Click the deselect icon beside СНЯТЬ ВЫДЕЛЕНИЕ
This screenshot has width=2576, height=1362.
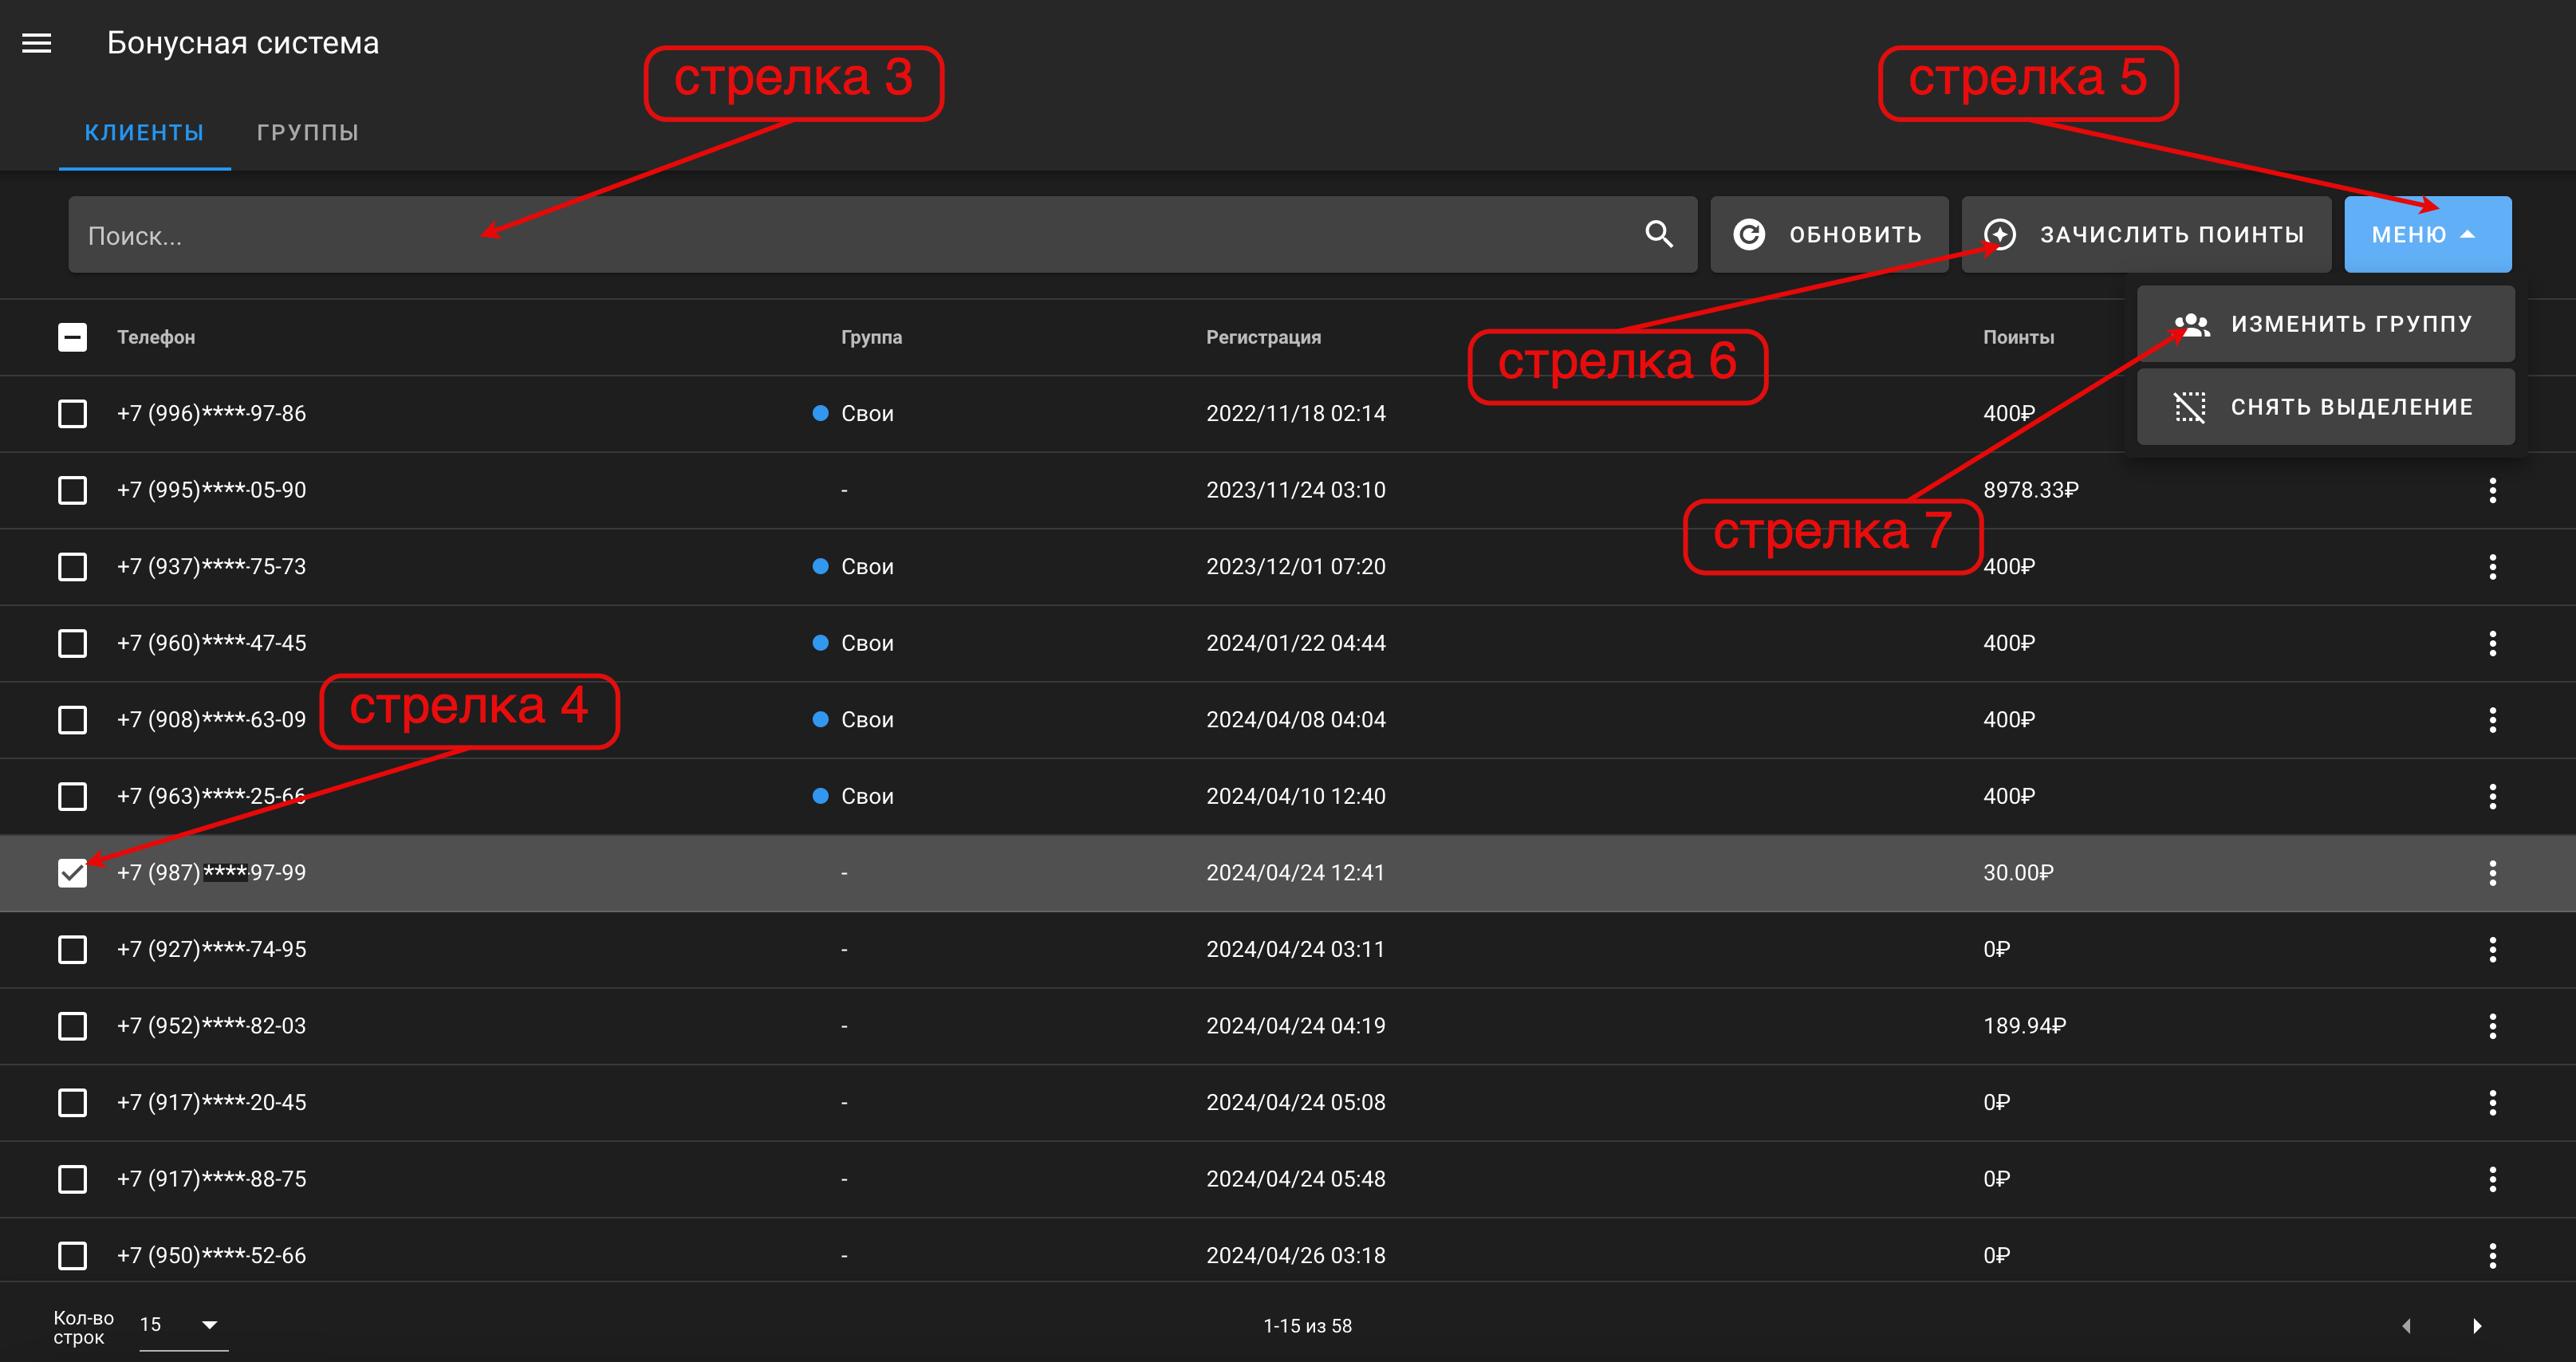(2190, 407)
